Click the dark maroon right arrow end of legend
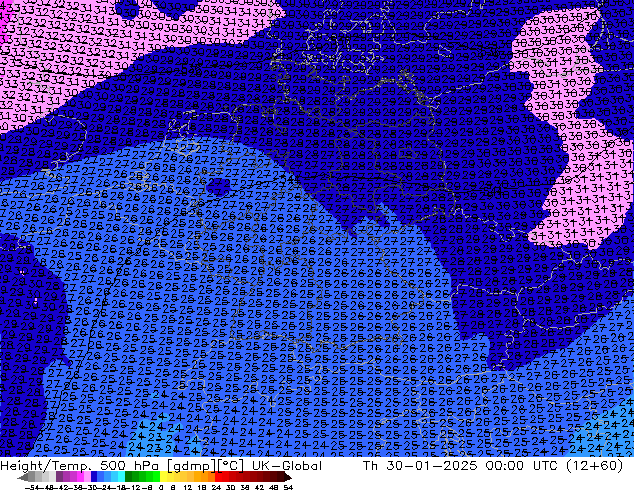The image size is (634, 490). click(x=287, y=477)
